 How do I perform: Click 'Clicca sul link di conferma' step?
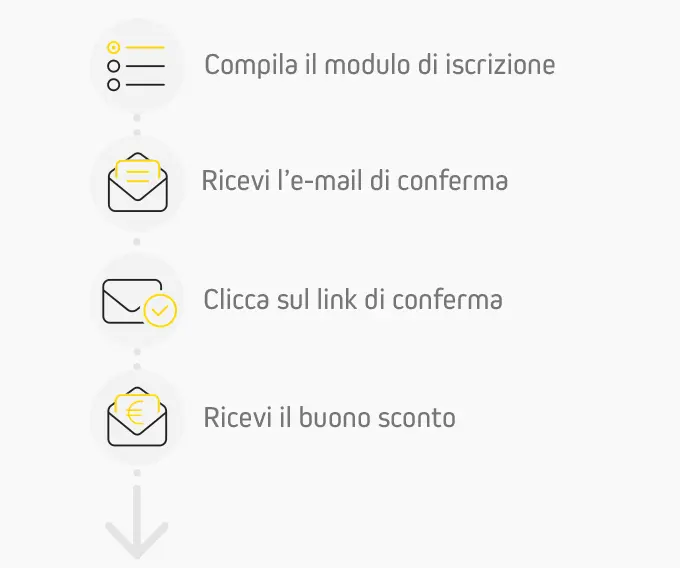(x=353, y=299)
